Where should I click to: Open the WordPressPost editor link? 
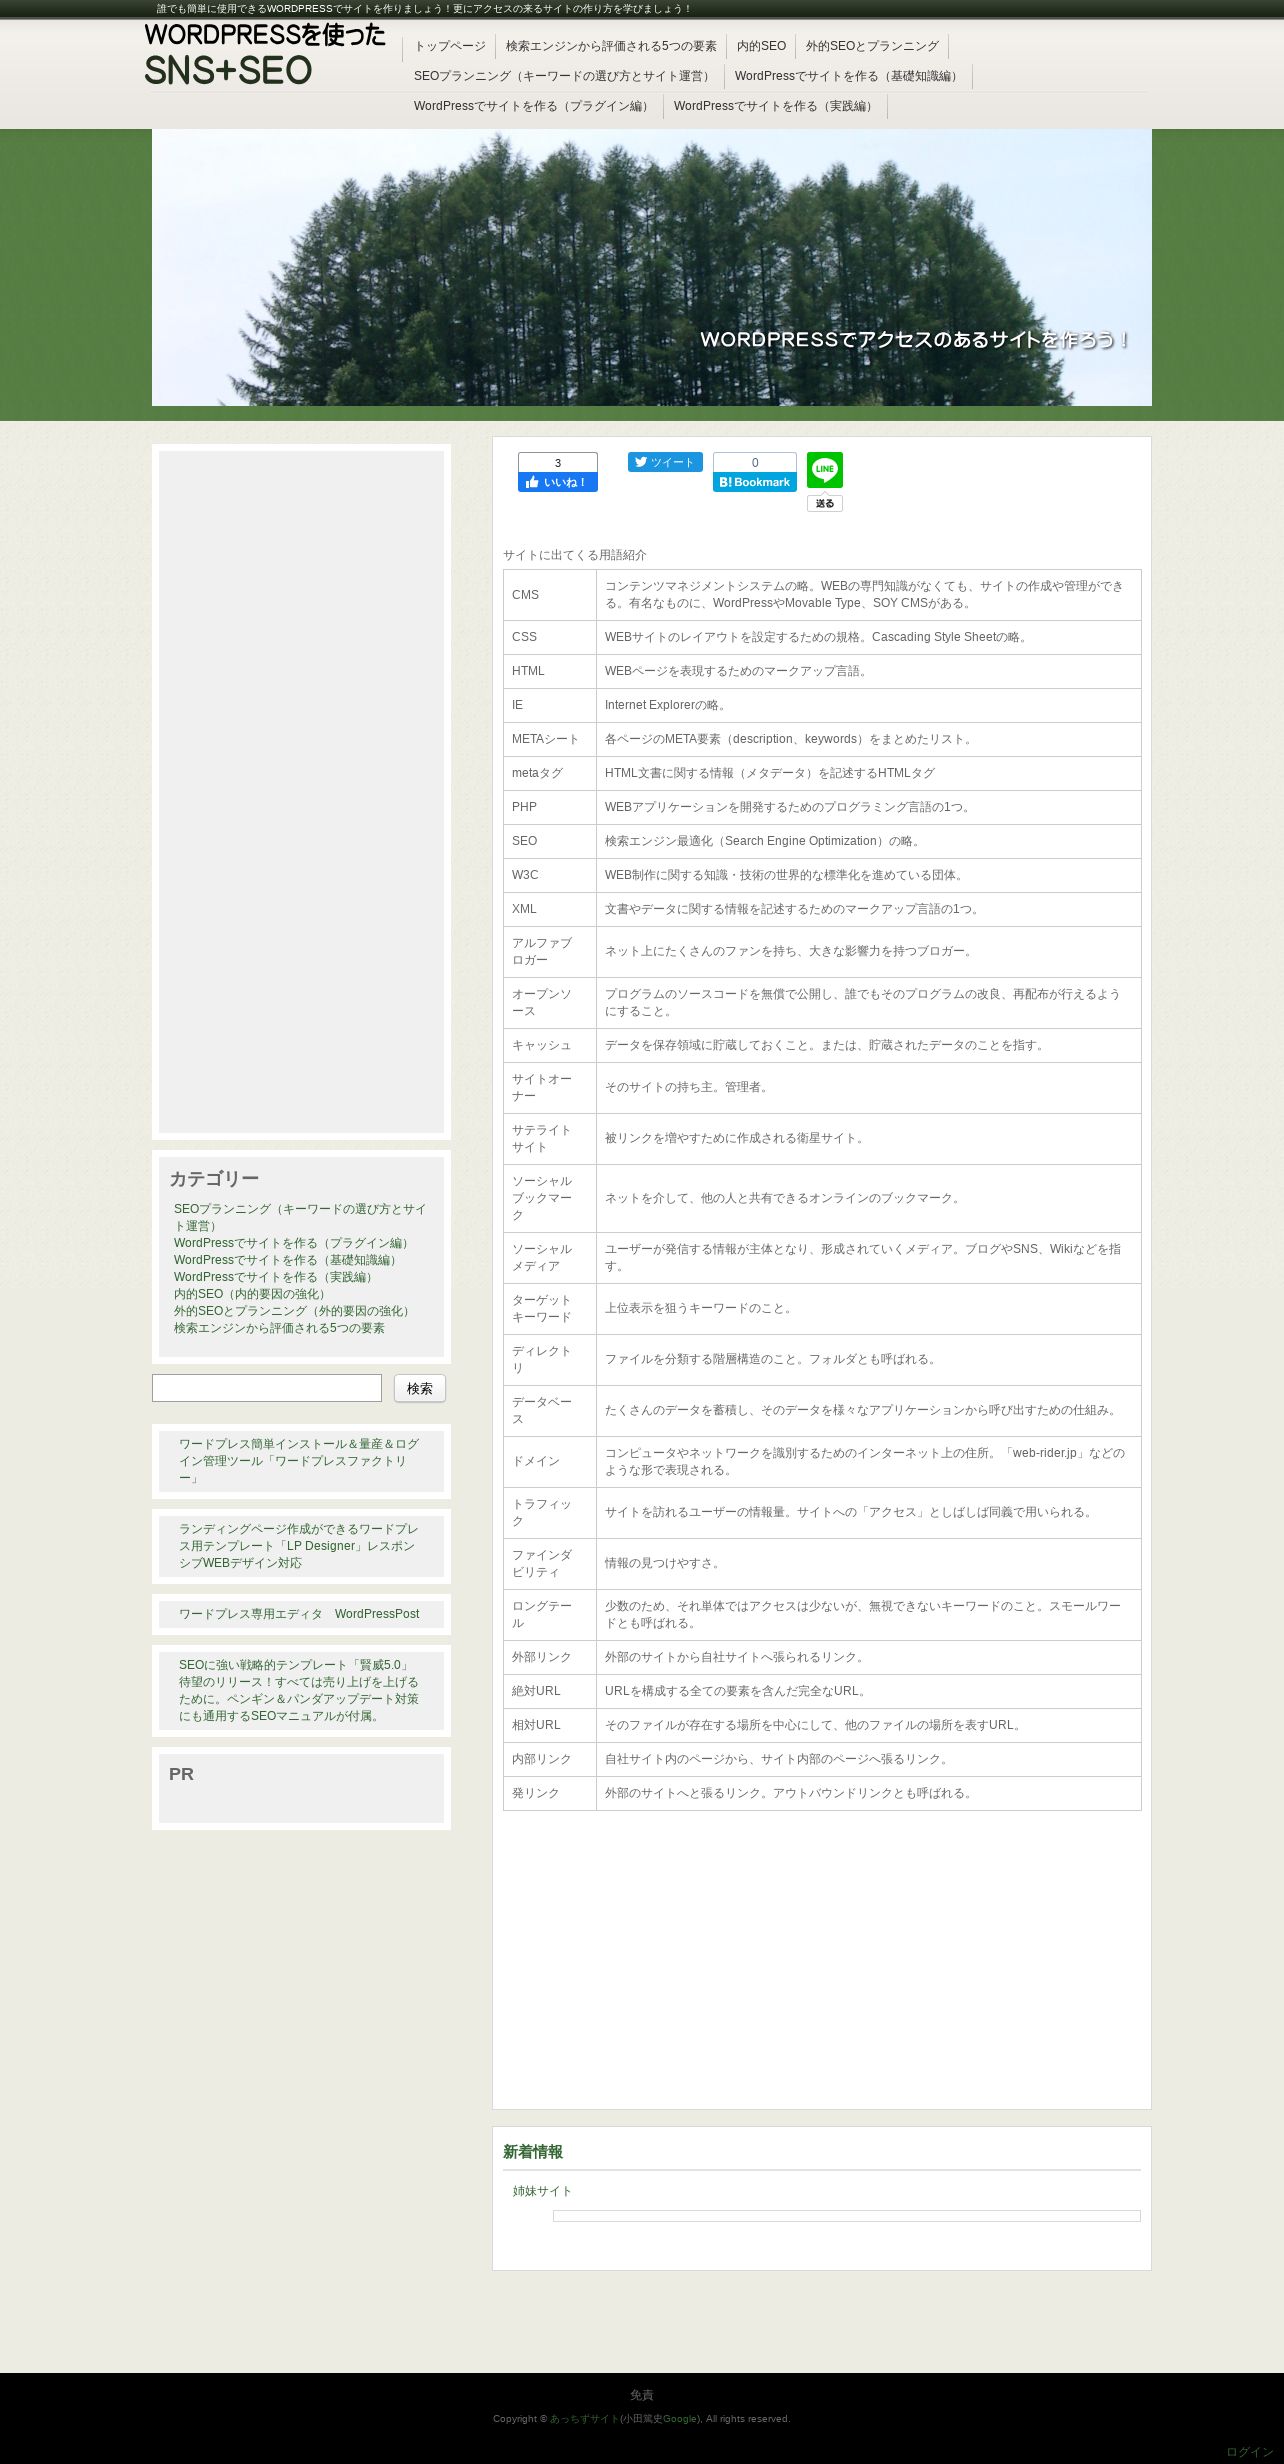pos(299,1614)
